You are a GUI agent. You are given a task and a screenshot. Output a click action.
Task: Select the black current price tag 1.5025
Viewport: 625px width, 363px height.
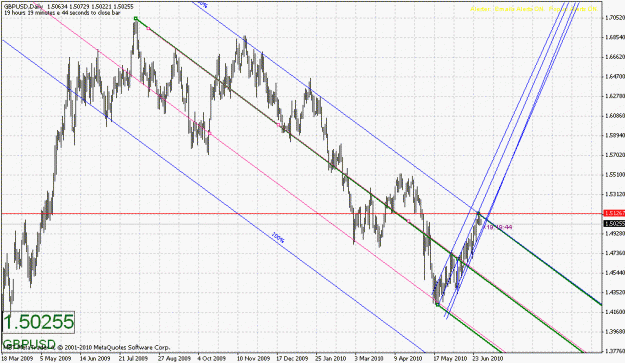point(614,224)
